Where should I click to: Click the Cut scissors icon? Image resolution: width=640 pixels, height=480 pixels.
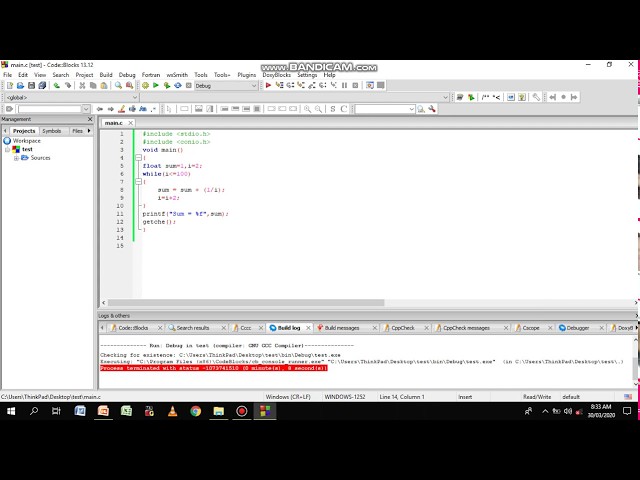pos(82,85)
